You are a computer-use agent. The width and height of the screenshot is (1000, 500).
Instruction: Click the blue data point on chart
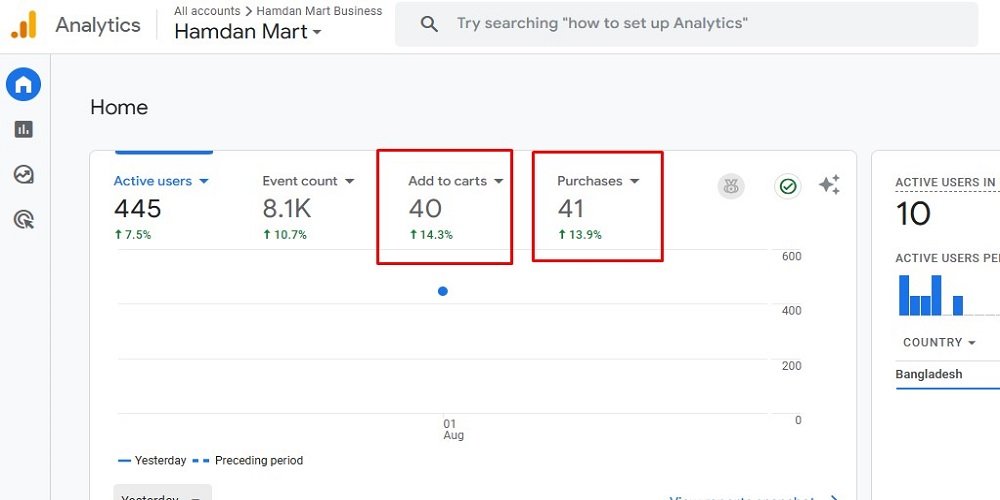click(x=443, y=291)
